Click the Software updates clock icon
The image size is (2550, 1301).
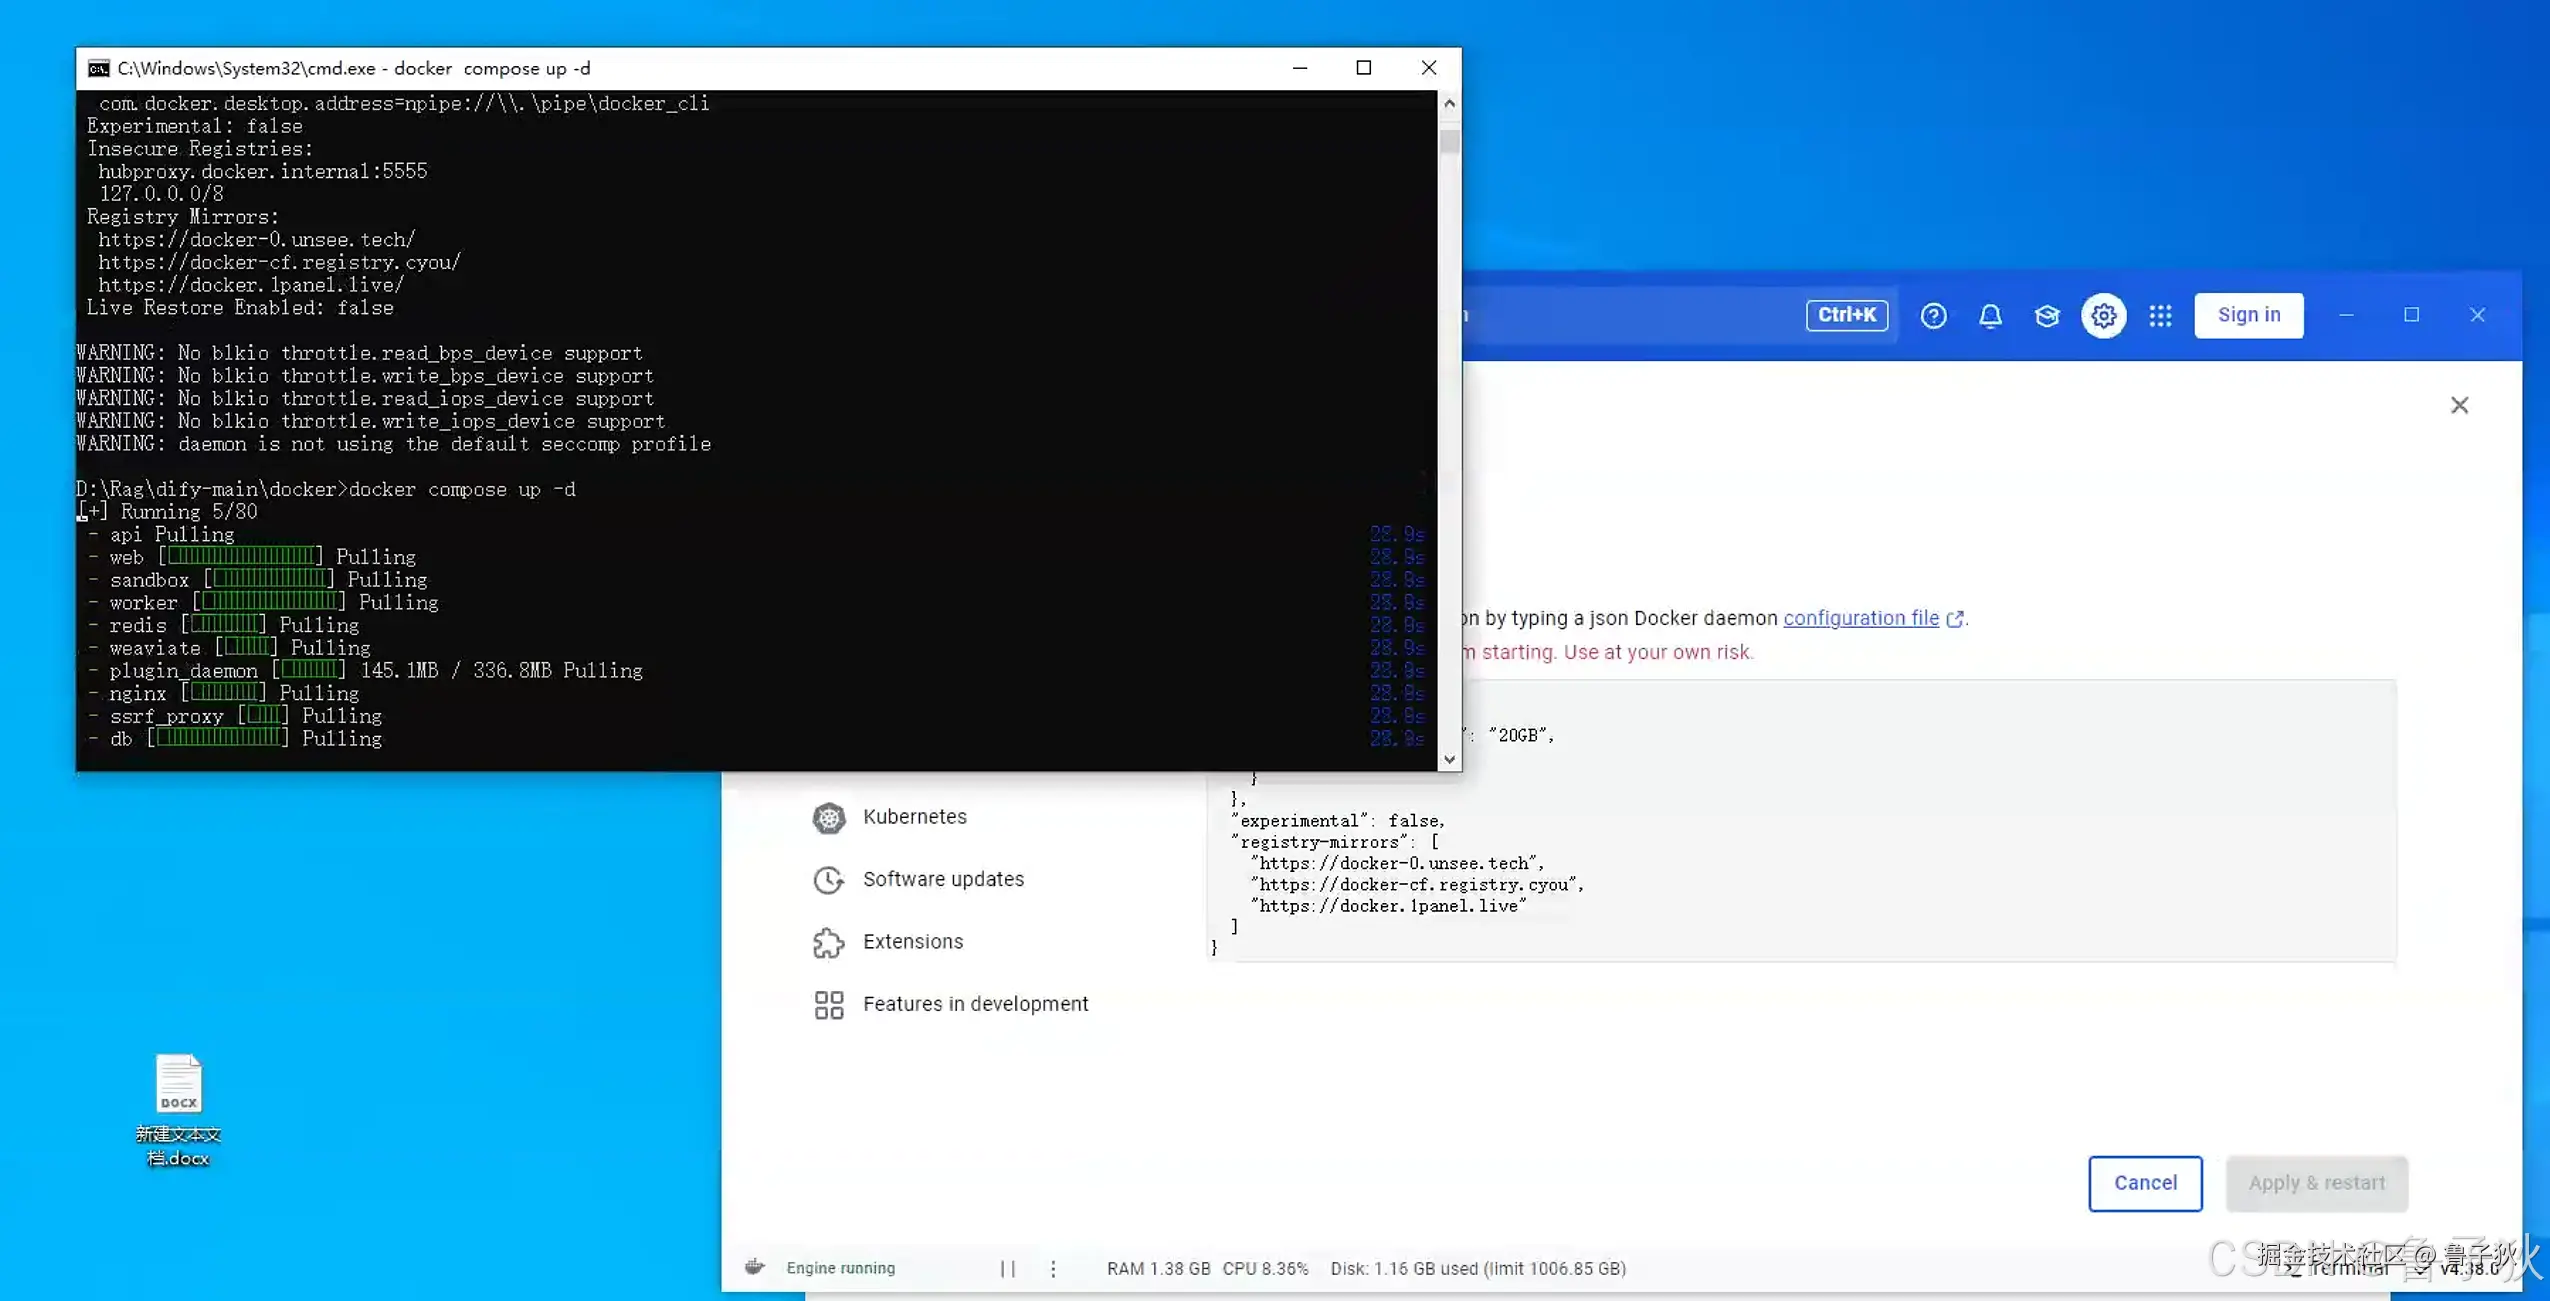tap(828, 880)
